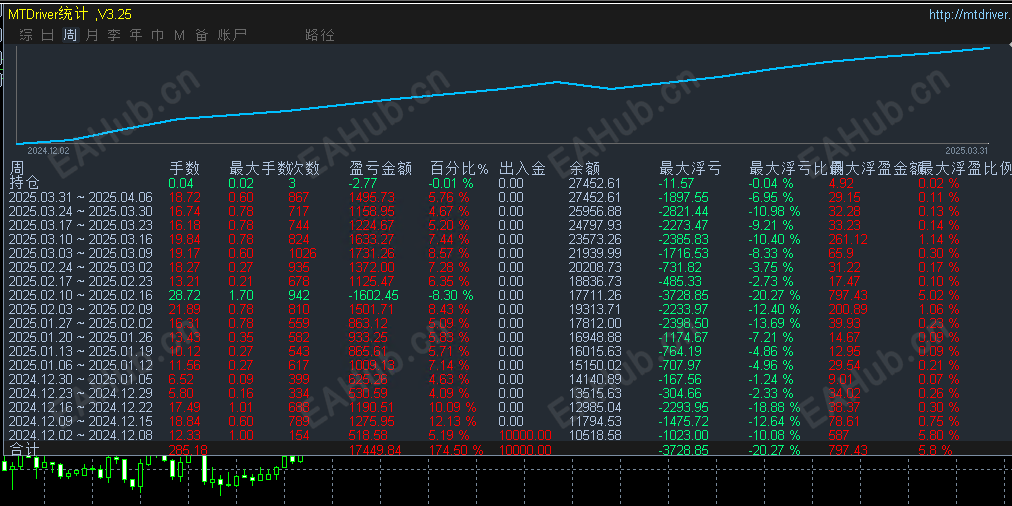
Task: Click the green lots value 28.72
Action: pyautogui.click(x=185, y=295)
